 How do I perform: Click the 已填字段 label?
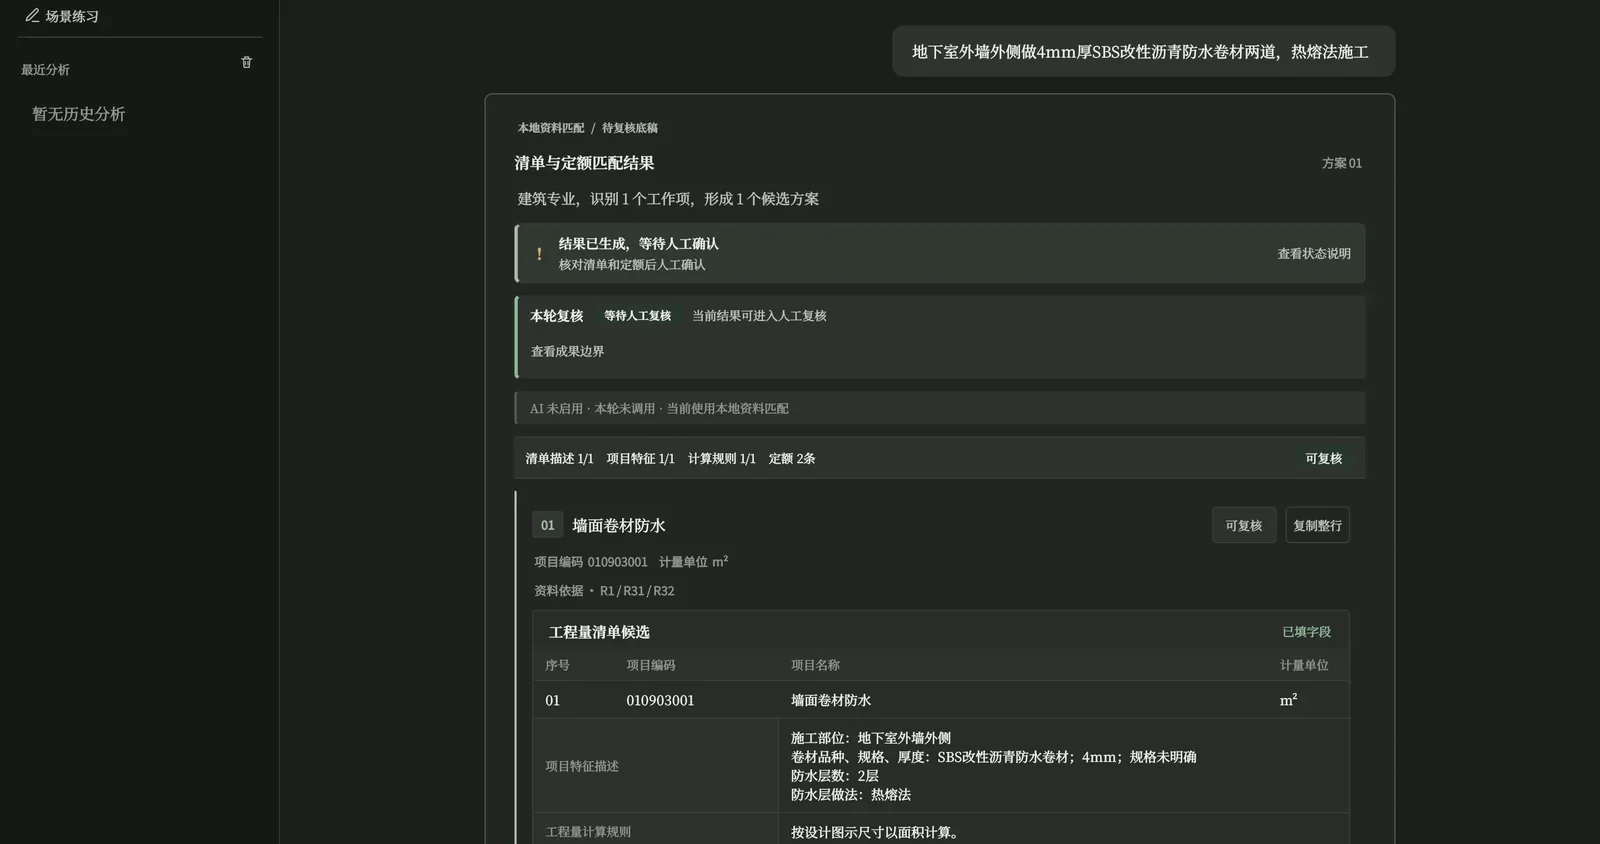pyautogui.click(x=1307, y=632)
